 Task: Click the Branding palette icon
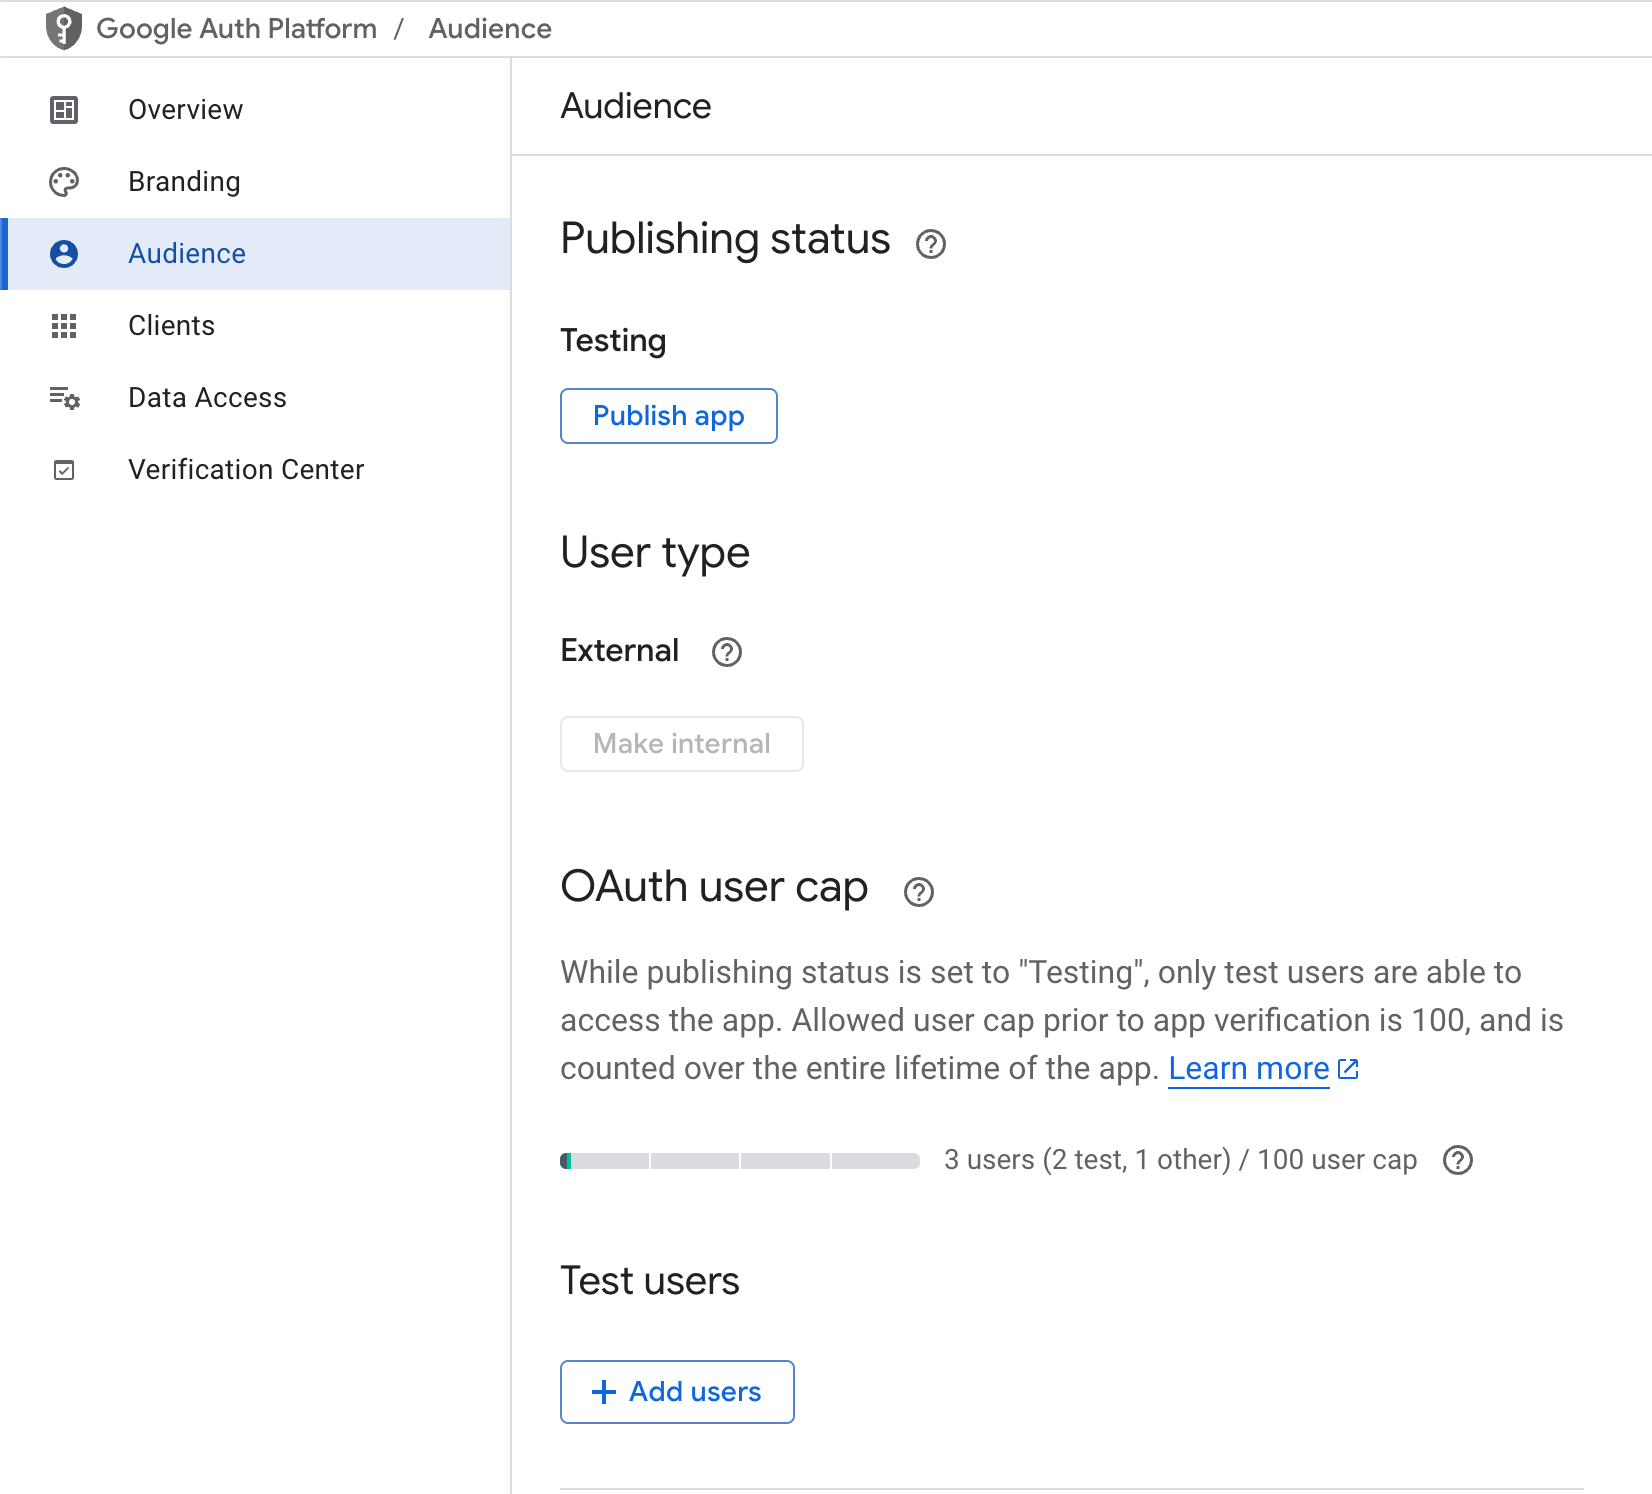(64, 182)
